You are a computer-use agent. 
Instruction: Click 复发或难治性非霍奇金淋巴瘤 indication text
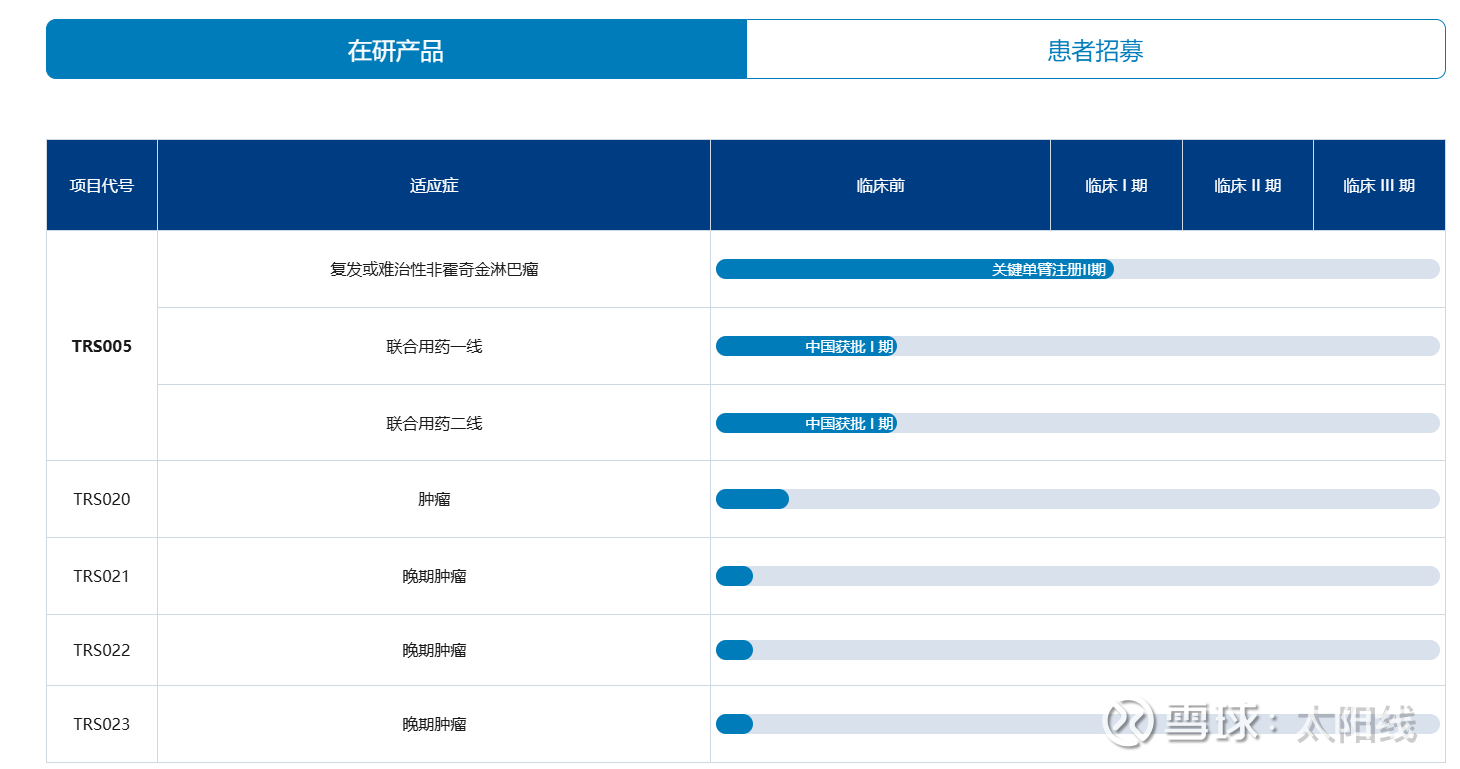coord(434,269)
